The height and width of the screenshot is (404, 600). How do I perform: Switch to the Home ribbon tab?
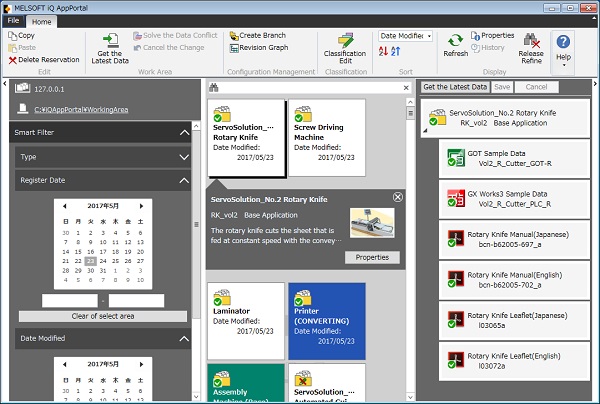pyautogui.click(x=41, y=21)
